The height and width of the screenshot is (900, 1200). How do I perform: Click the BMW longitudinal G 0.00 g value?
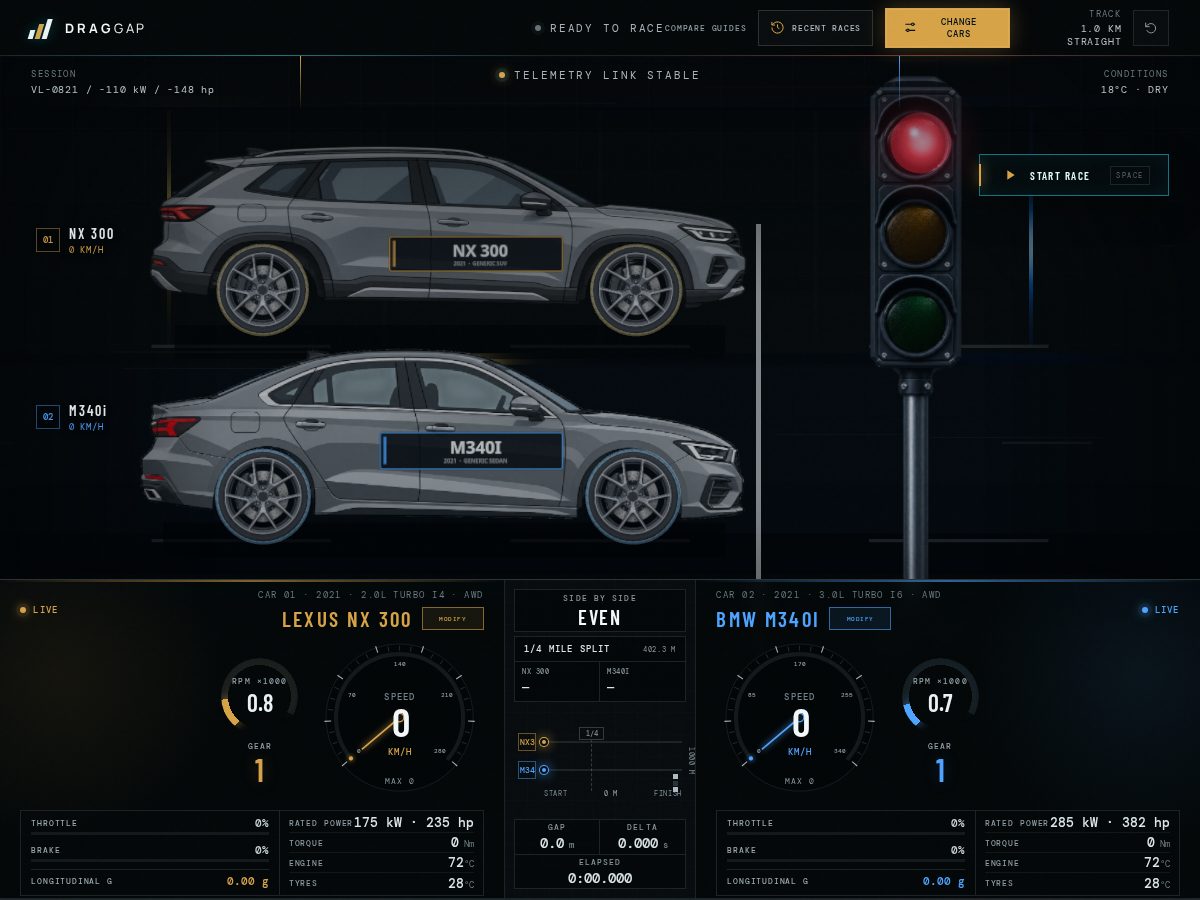(x=945, y=881)
